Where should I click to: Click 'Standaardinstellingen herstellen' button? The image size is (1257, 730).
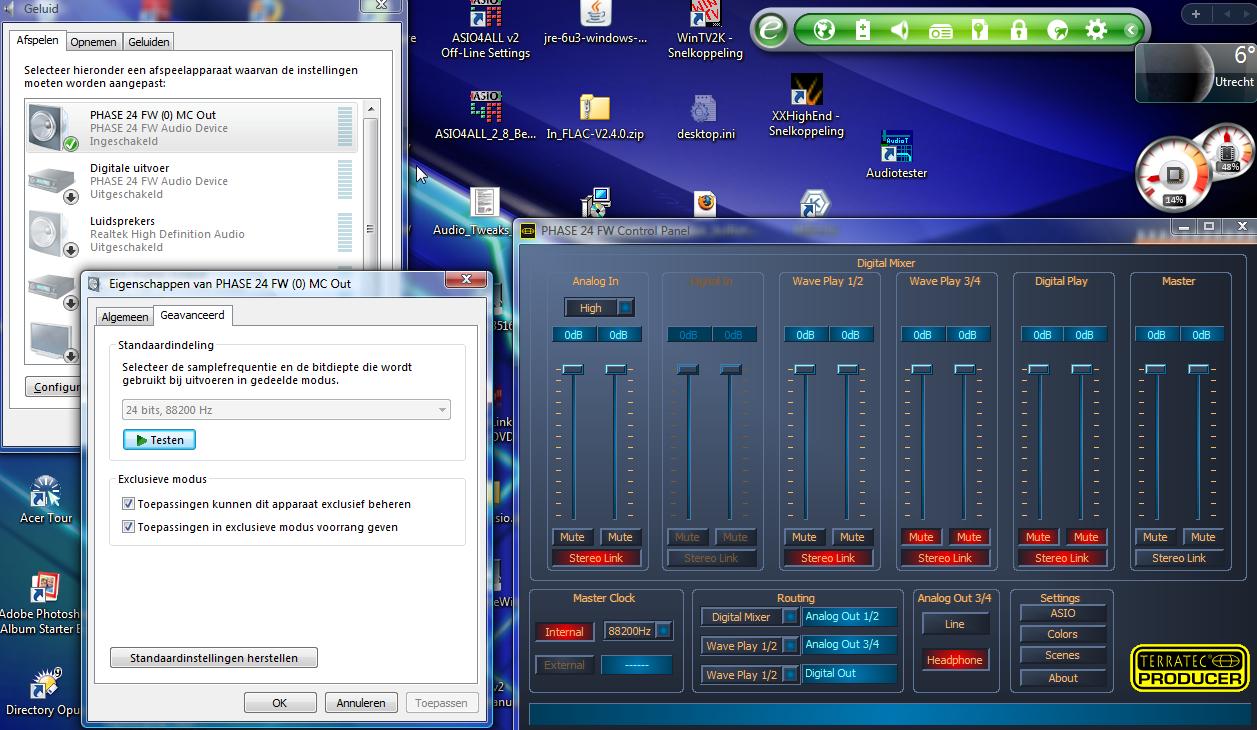click(214, 658)
